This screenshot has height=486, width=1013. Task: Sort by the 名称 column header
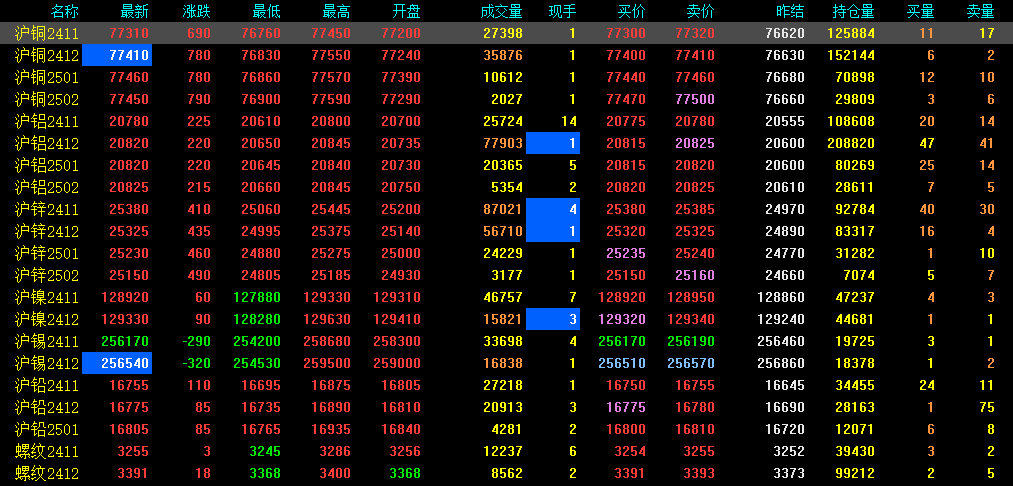(x=65, y=11)
